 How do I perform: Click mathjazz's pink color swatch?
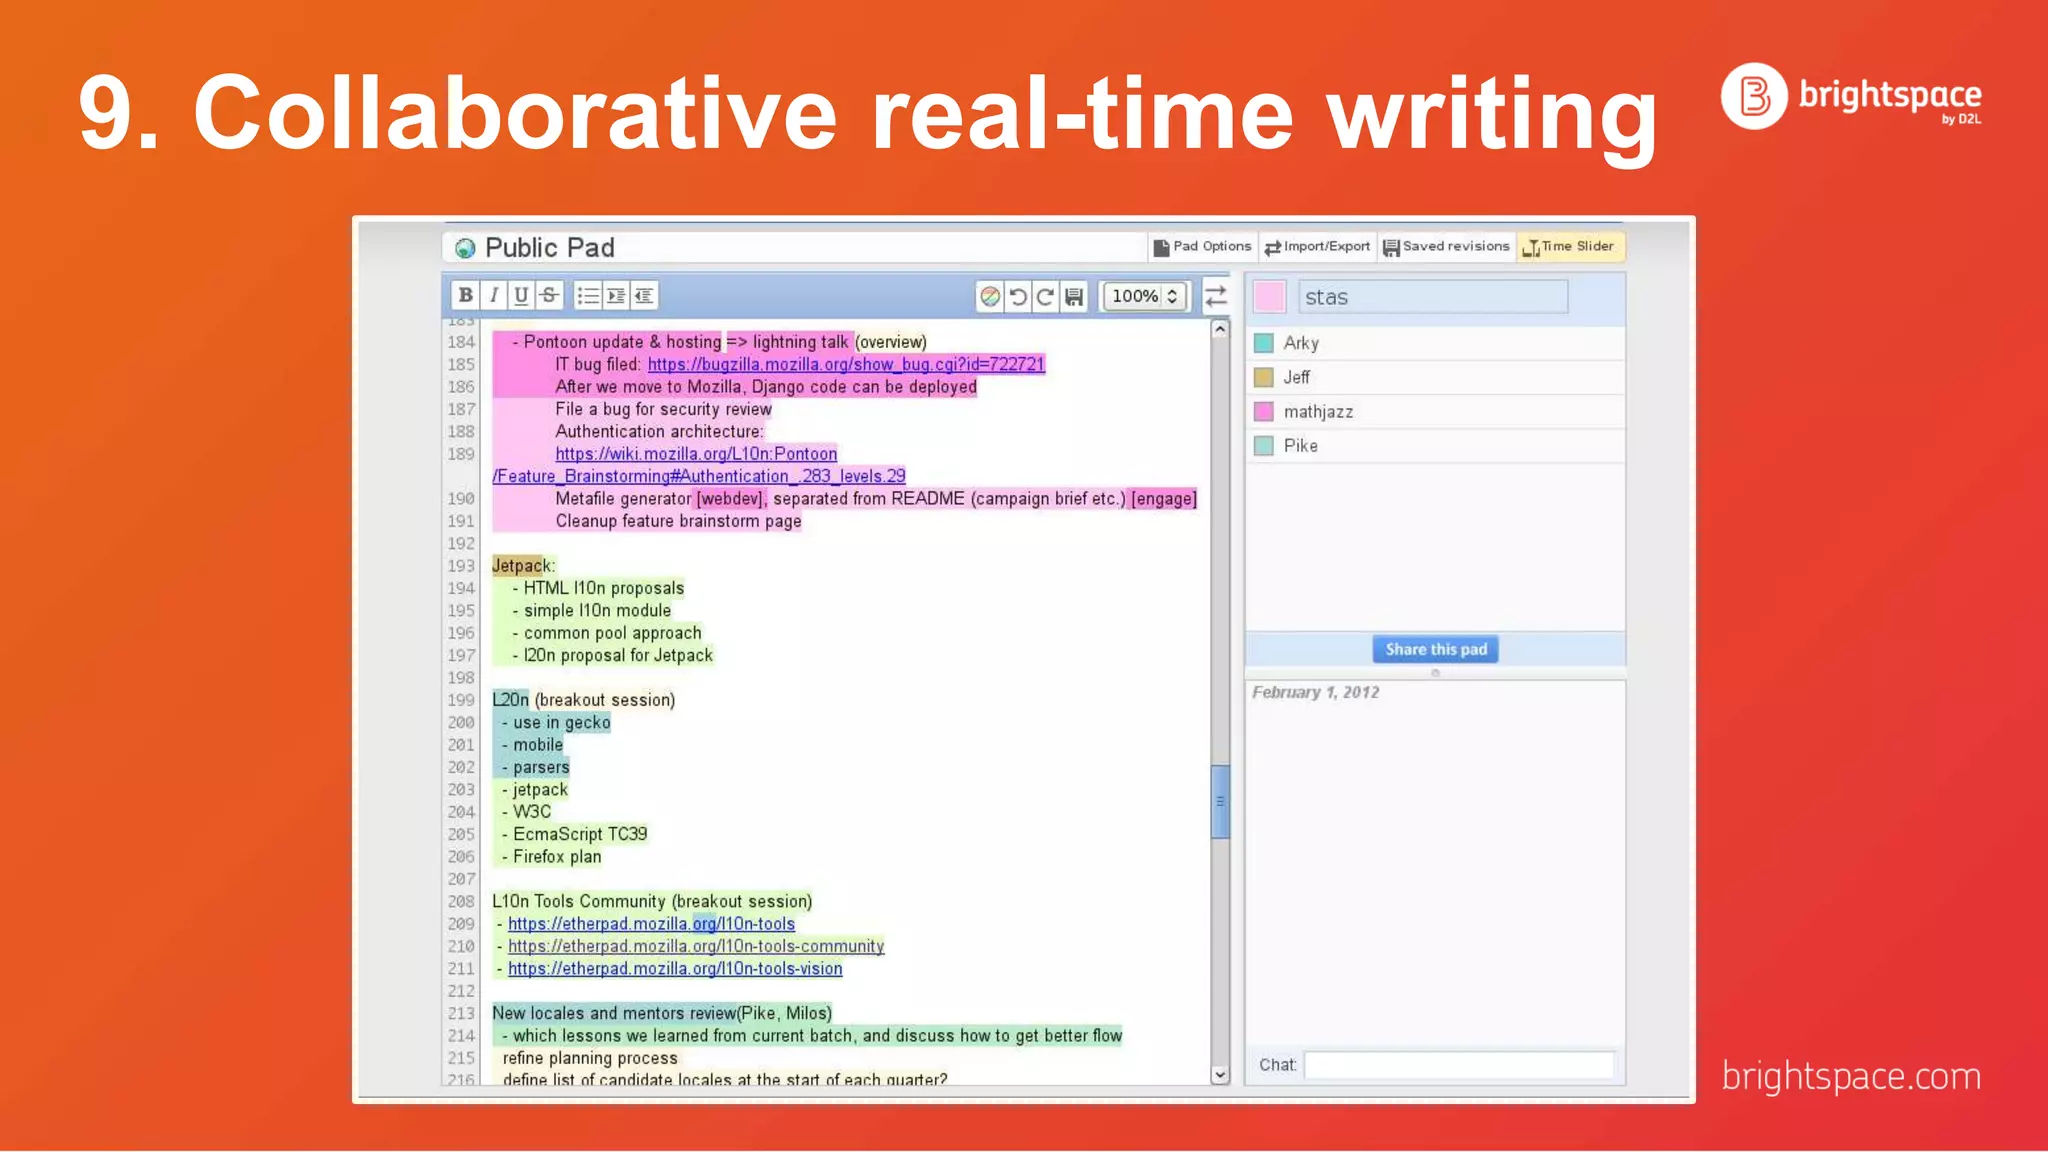(1264, 411)
